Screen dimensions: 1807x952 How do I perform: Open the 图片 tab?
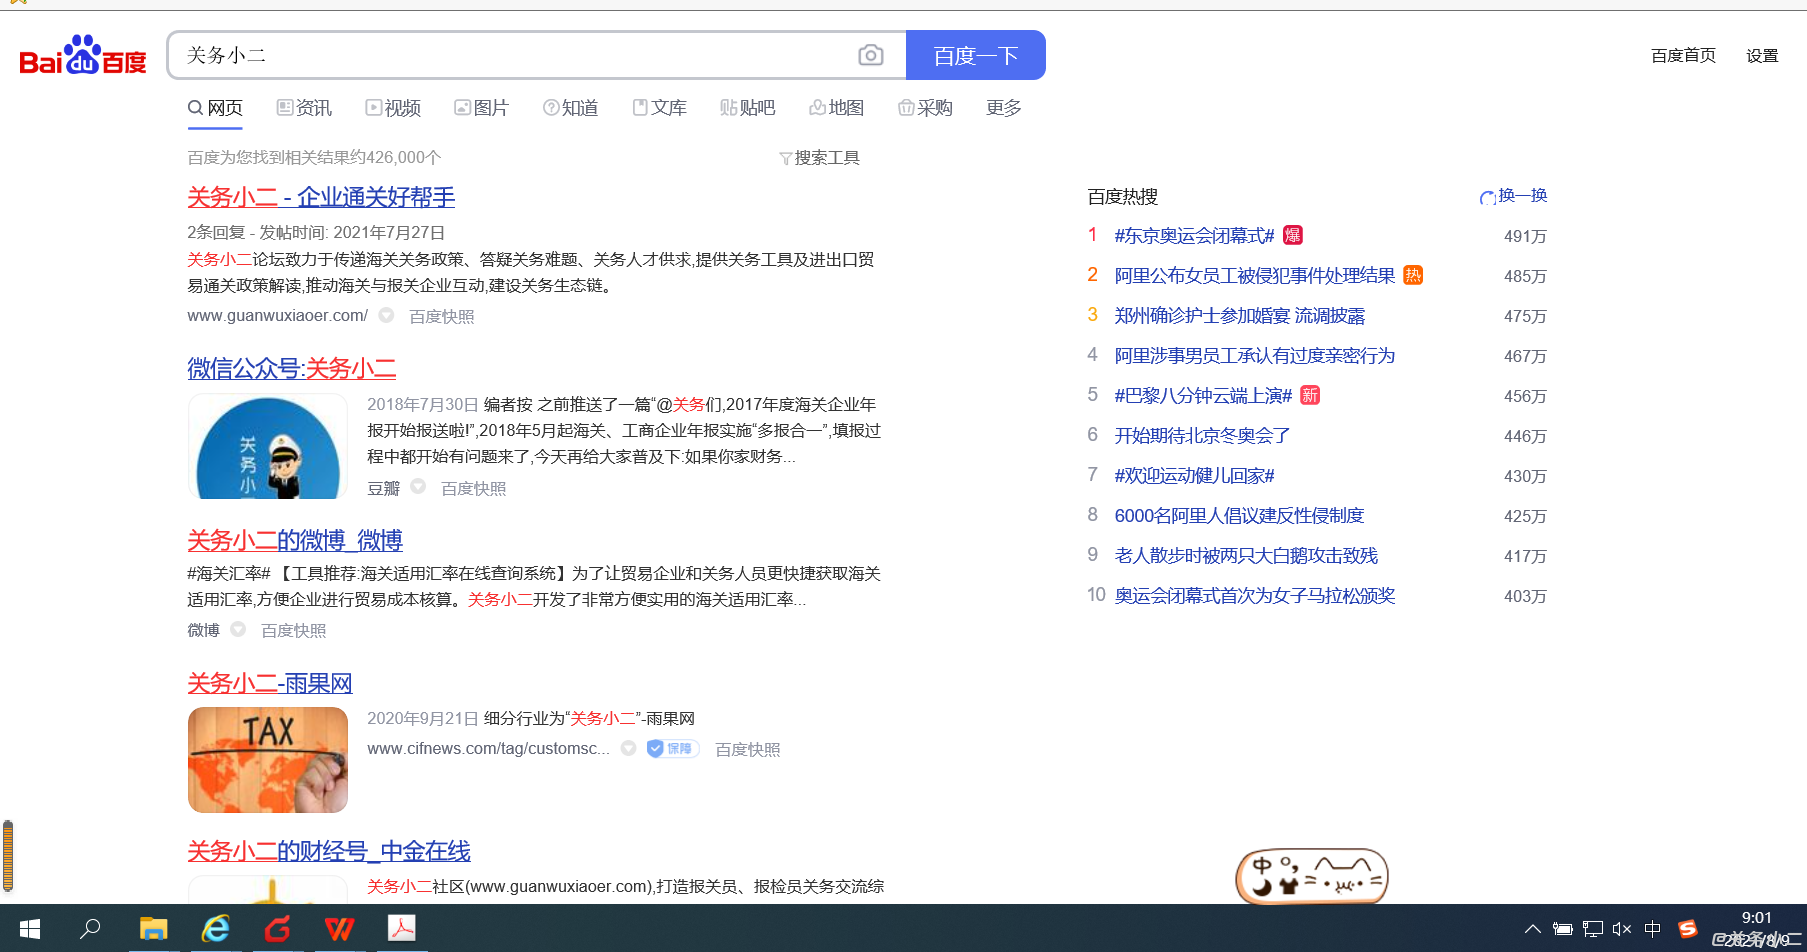(x=481, y=108)
